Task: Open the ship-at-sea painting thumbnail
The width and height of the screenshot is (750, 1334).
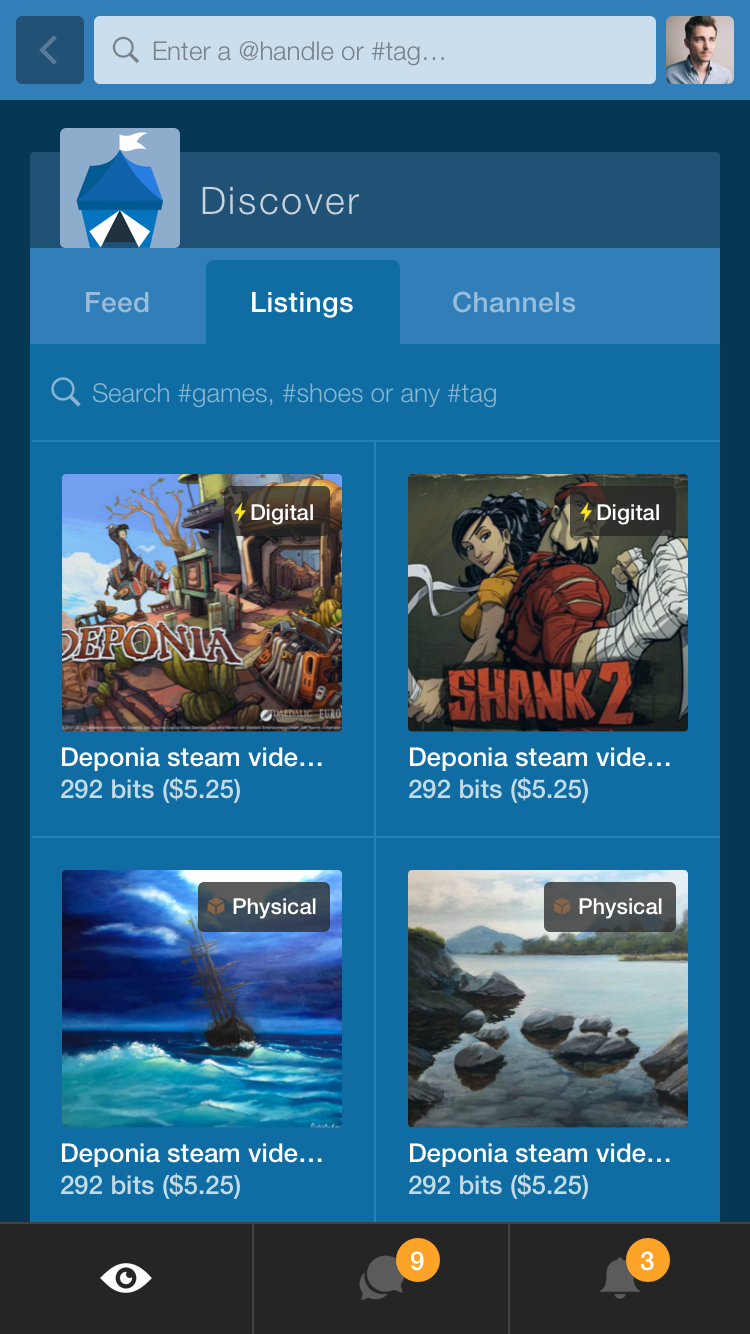Action: [202, 999]
